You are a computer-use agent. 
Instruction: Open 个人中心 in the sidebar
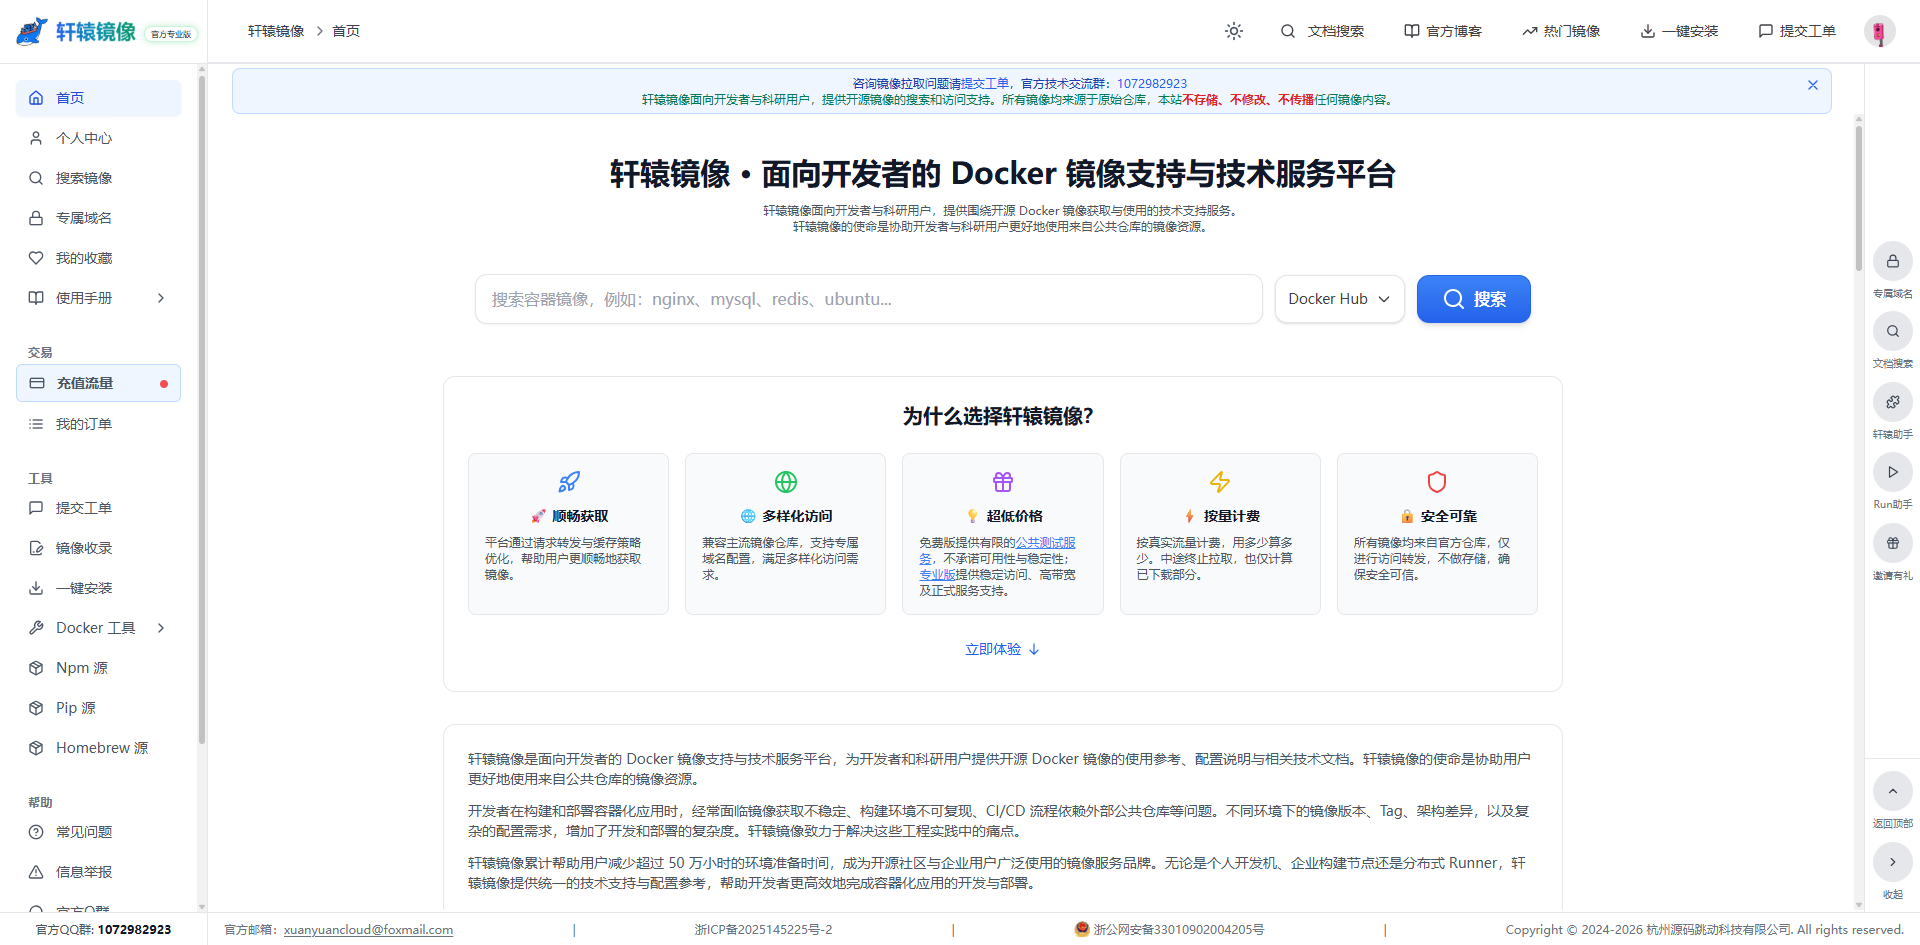98,138
